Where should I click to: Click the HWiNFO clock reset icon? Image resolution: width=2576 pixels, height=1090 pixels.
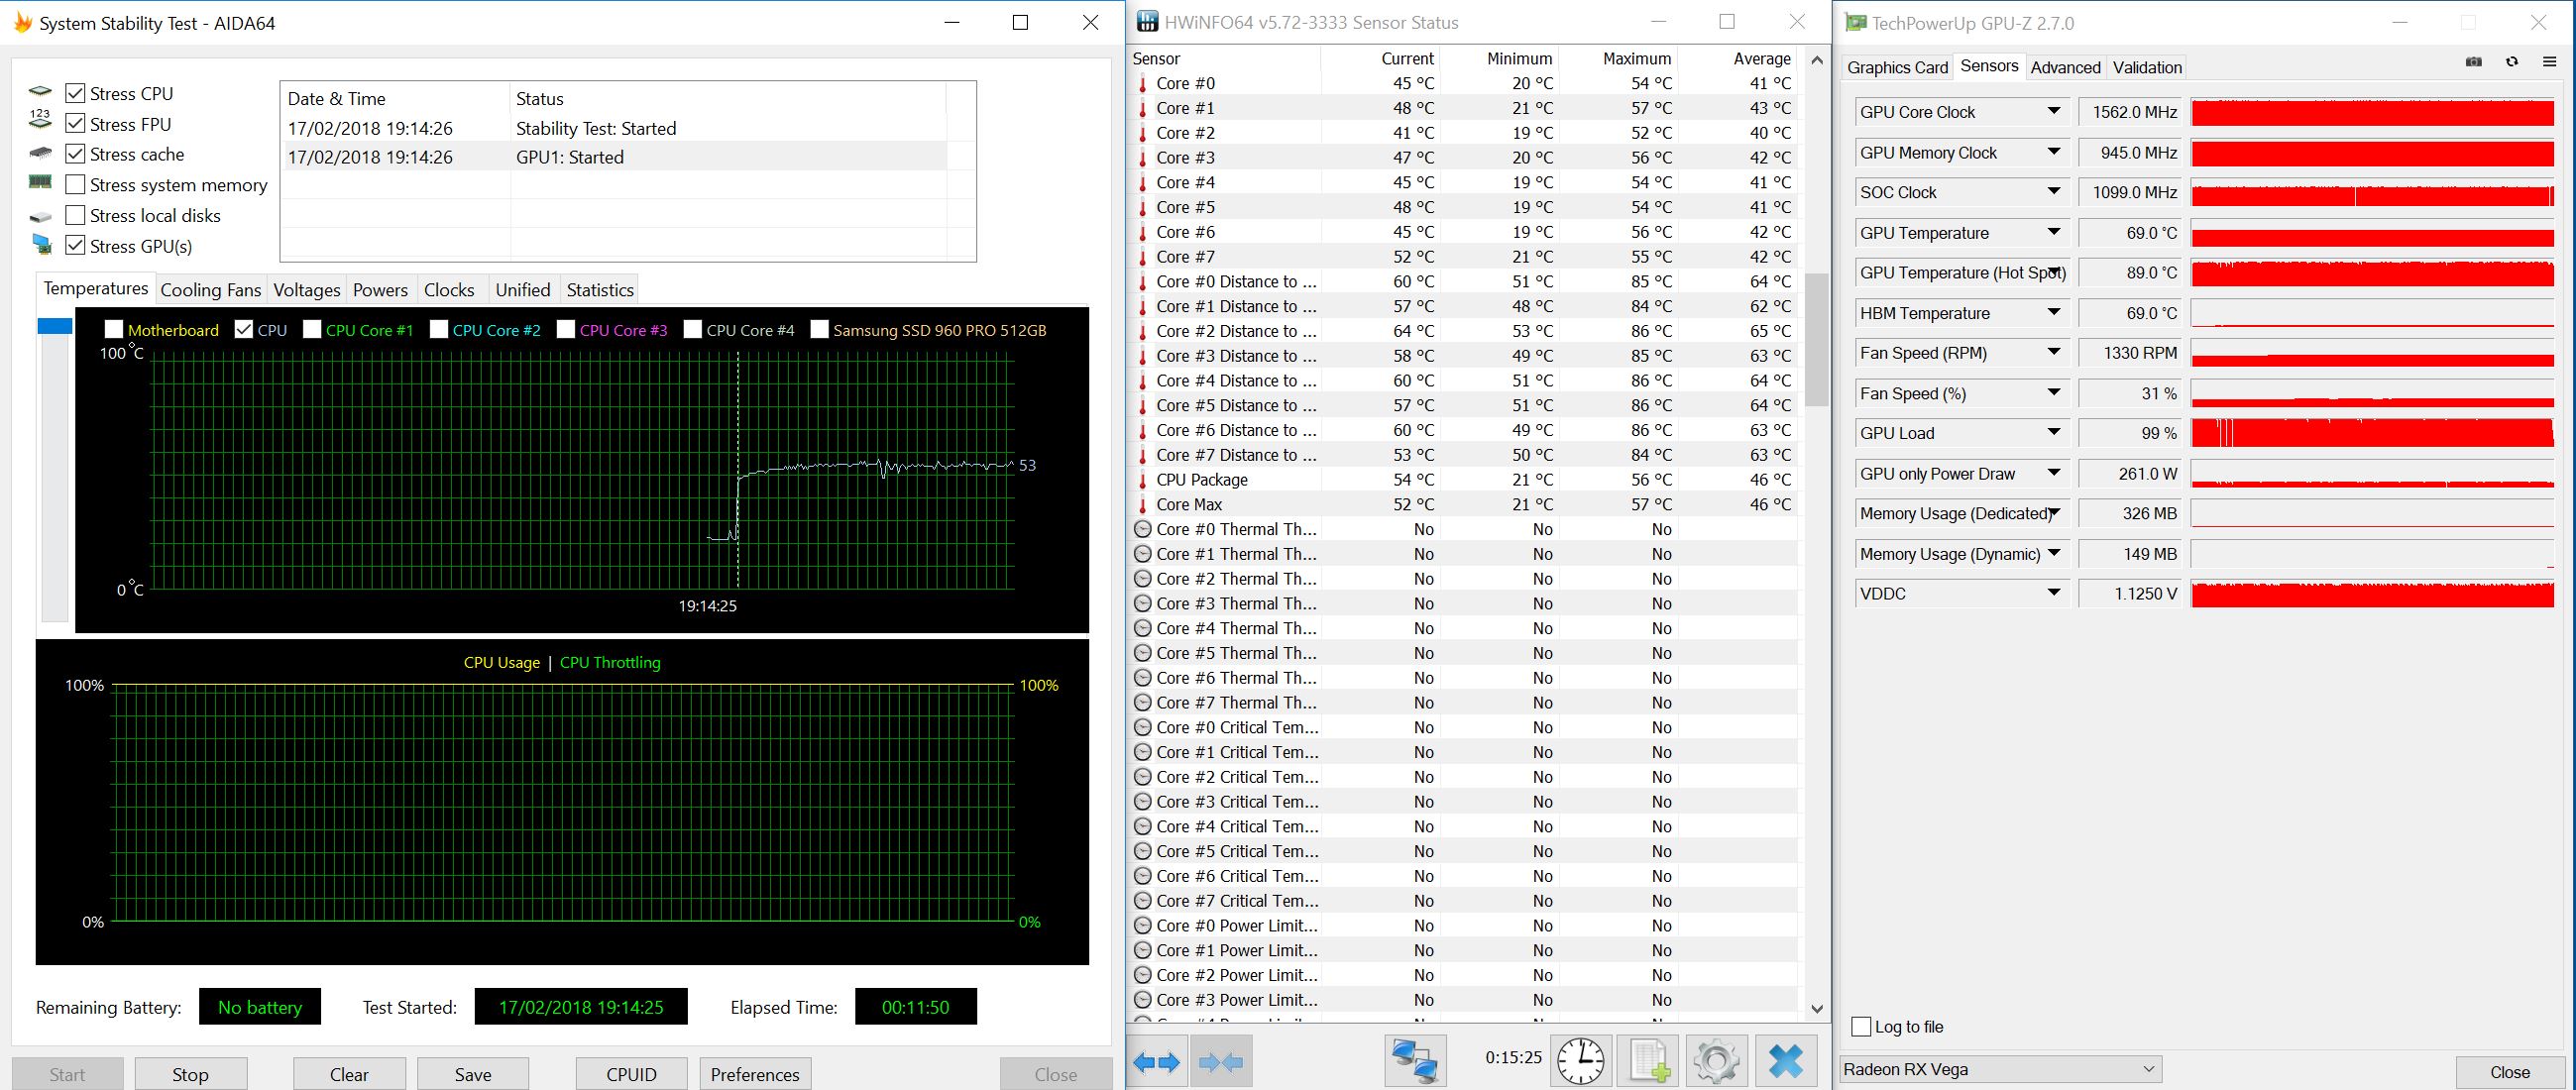click(1580, 1062)
